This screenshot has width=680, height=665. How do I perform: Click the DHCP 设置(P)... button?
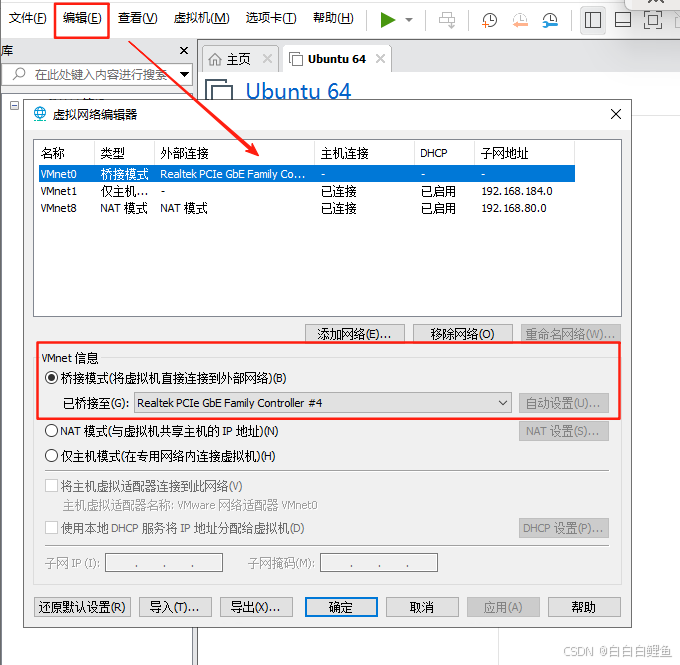[x=564, y=528]
